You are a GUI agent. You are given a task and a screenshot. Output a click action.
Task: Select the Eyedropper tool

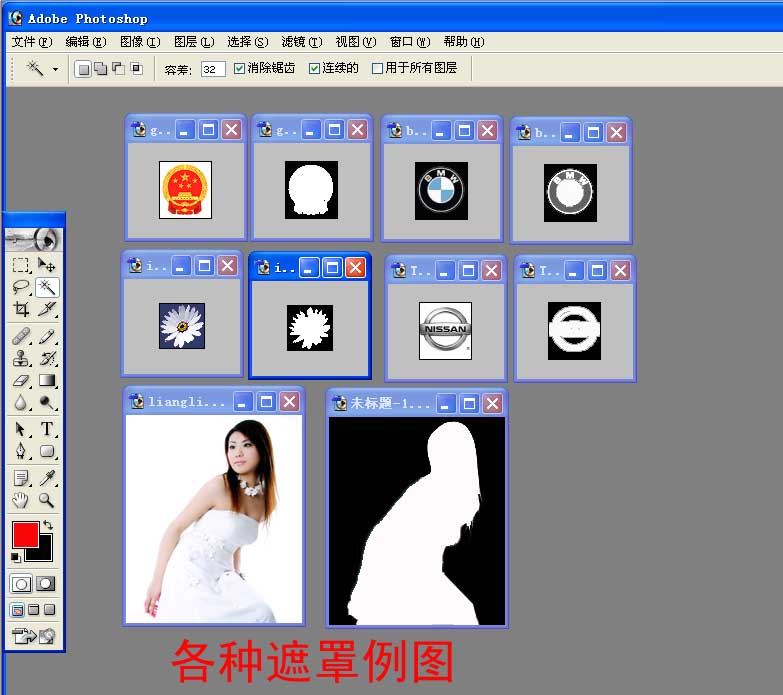pos(47,478)
